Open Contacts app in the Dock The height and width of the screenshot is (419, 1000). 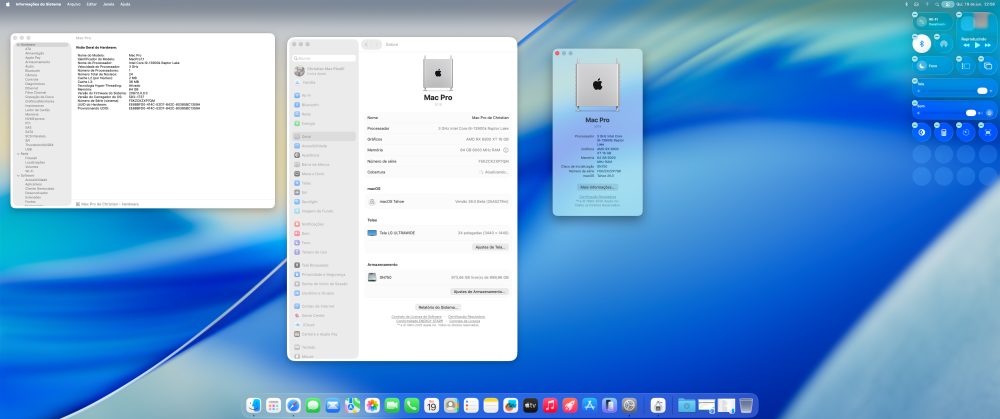pyautogui.click(x=452, y=405)
